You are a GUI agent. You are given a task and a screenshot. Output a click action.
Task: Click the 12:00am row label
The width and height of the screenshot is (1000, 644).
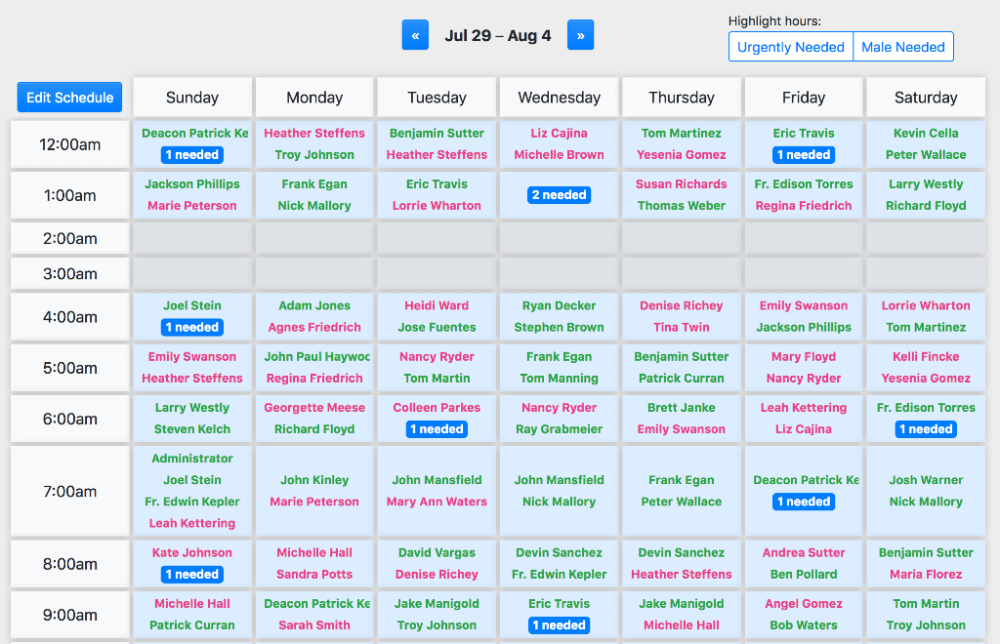69,144
